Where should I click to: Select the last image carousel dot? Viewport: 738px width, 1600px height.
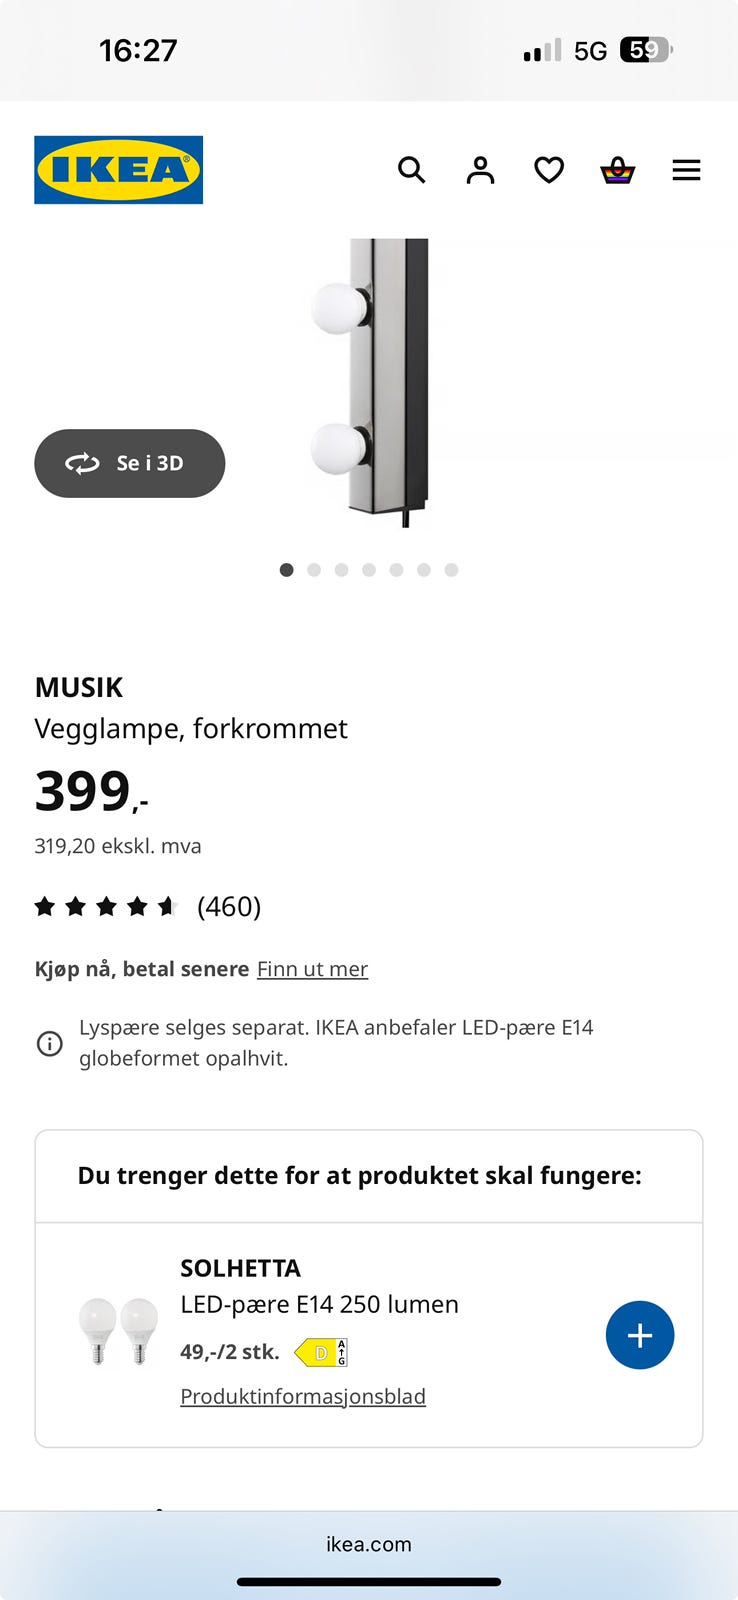pyautogui.click(x=452, y=570)
